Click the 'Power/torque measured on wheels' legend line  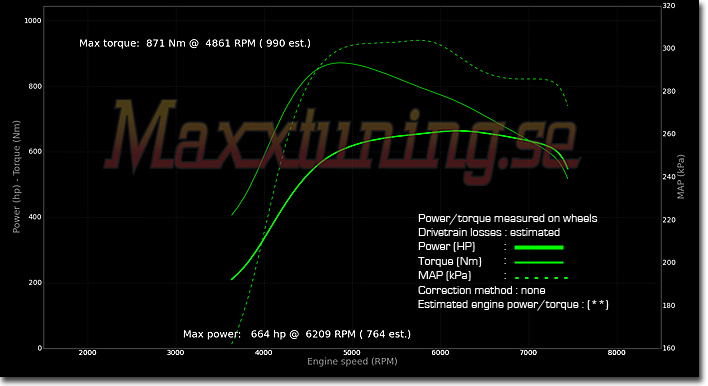point(508,219)
